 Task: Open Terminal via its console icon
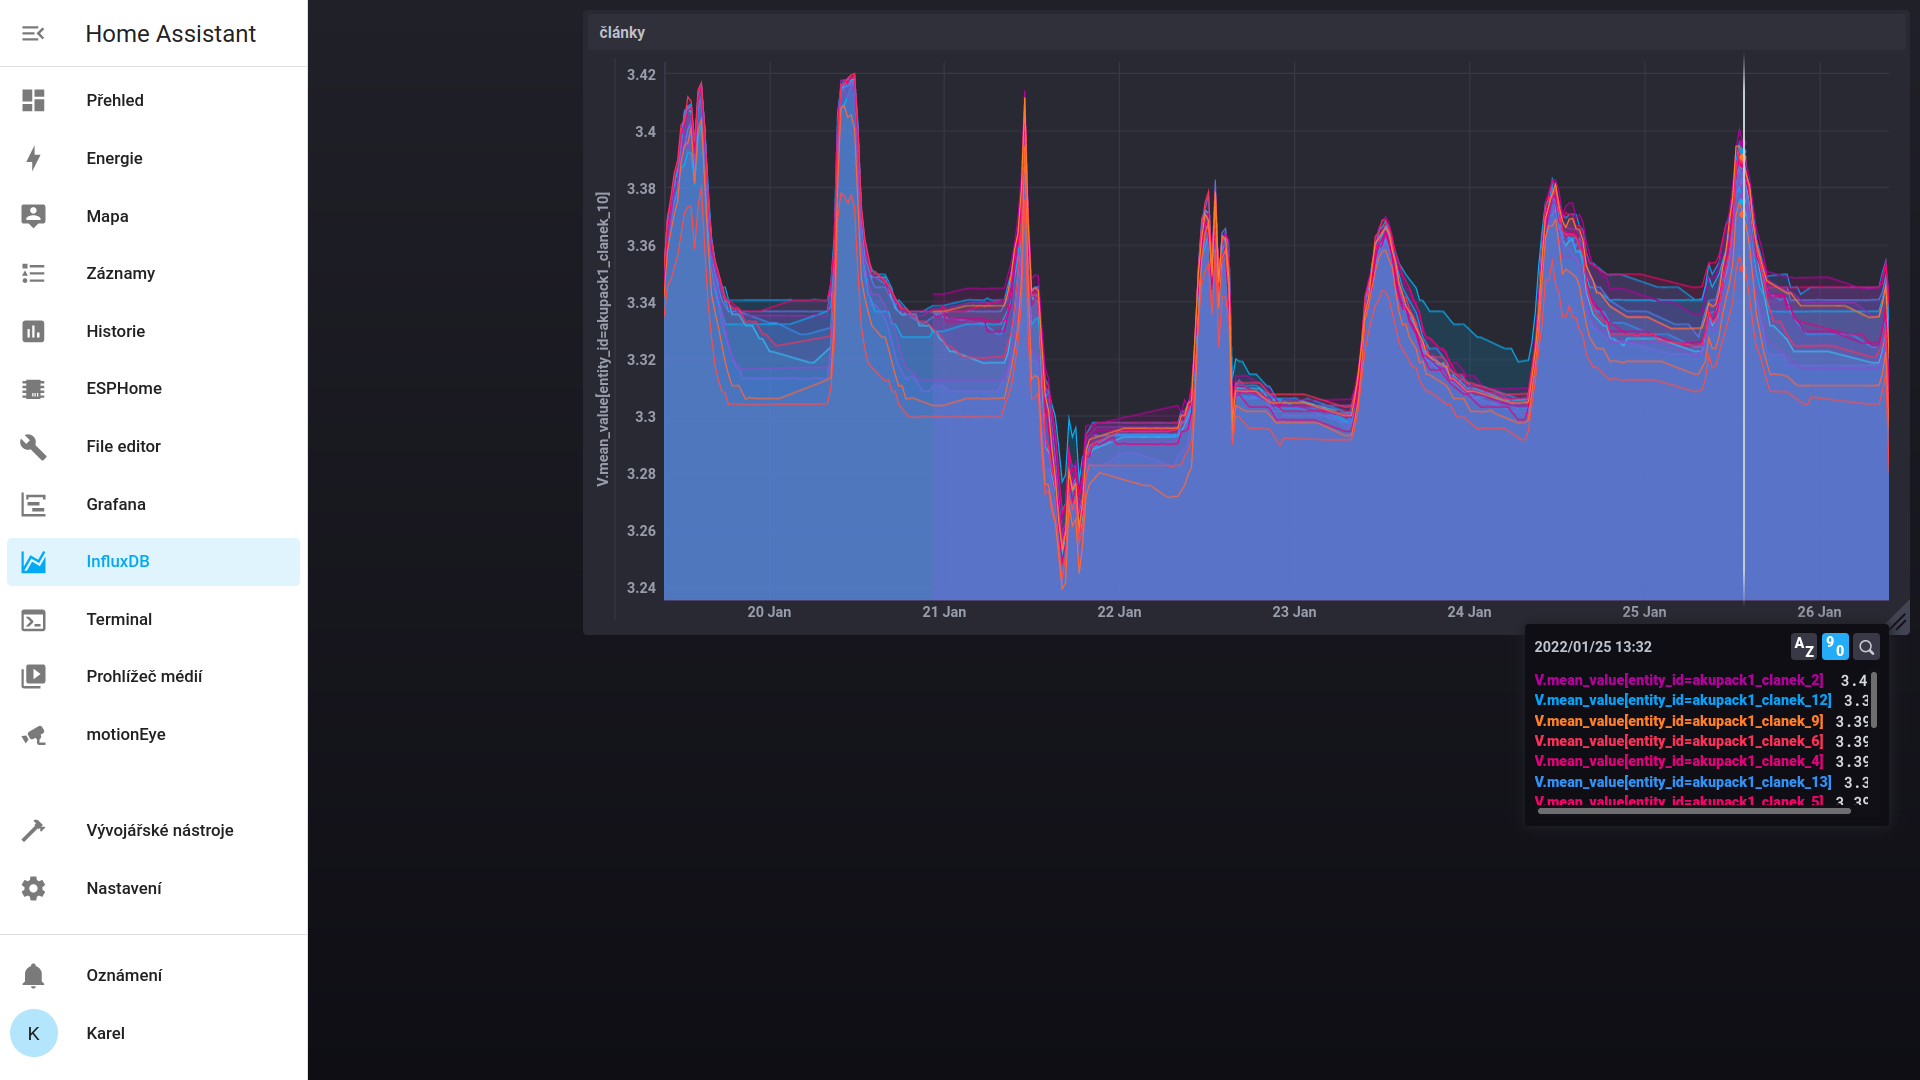33,620
